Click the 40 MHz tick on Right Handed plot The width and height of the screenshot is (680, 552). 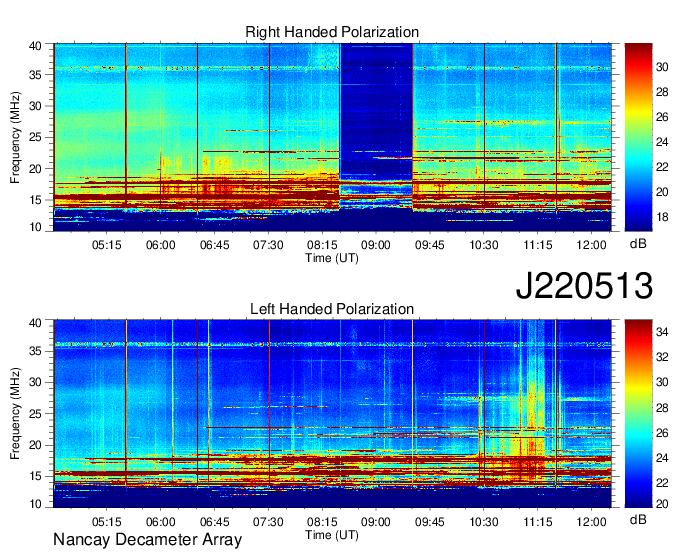pos(35,46)
